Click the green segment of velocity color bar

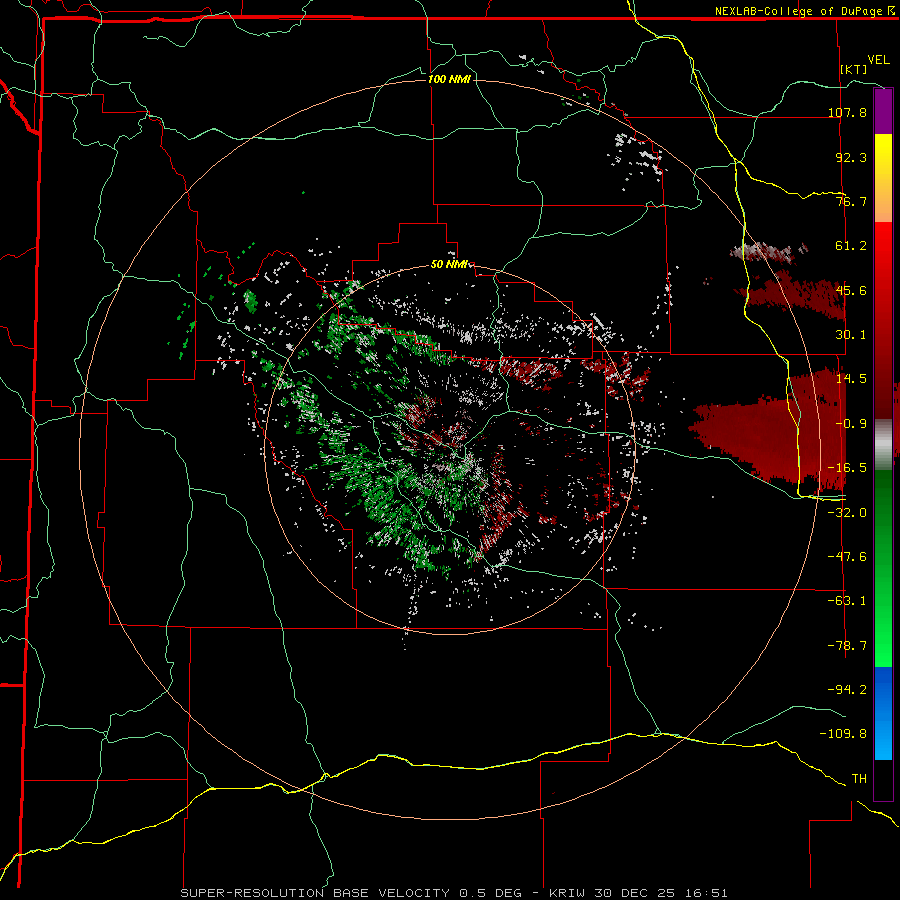[883, 568]
